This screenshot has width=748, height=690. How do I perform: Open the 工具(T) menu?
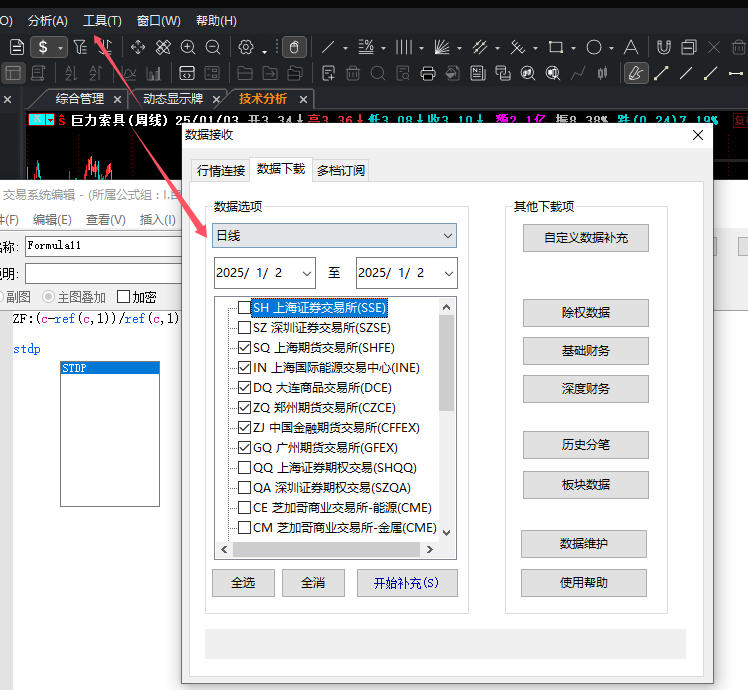(x=103, y=21)
